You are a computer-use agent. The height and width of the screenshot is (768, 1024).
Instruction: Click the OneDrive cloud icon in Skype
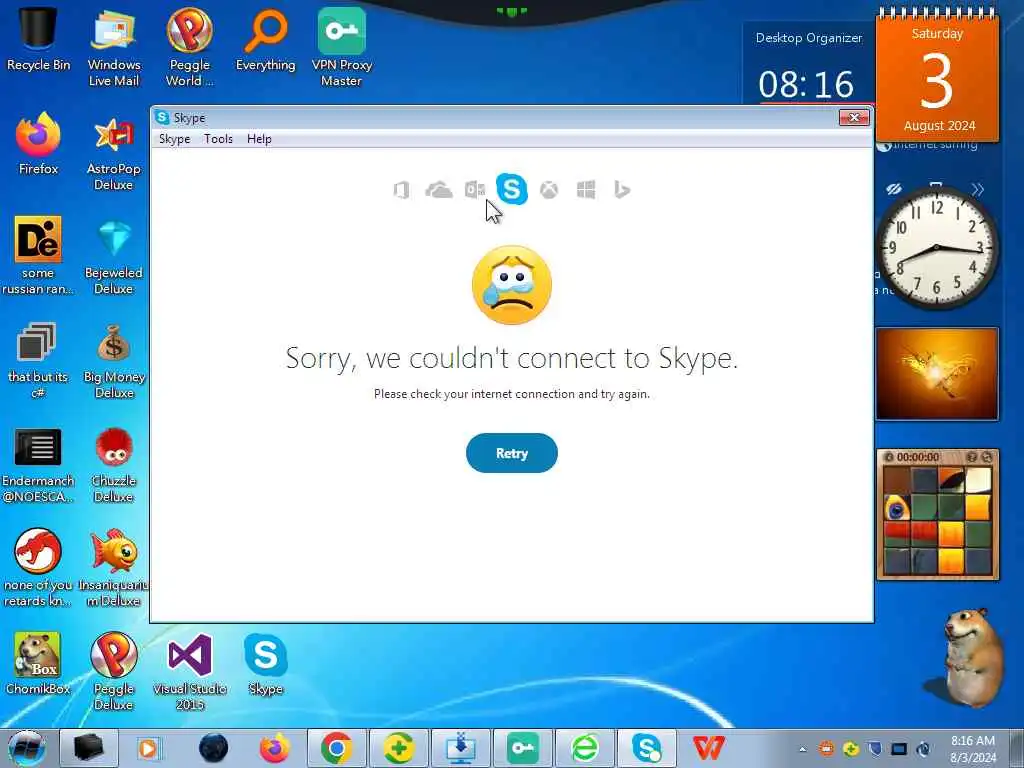(438, 190)
